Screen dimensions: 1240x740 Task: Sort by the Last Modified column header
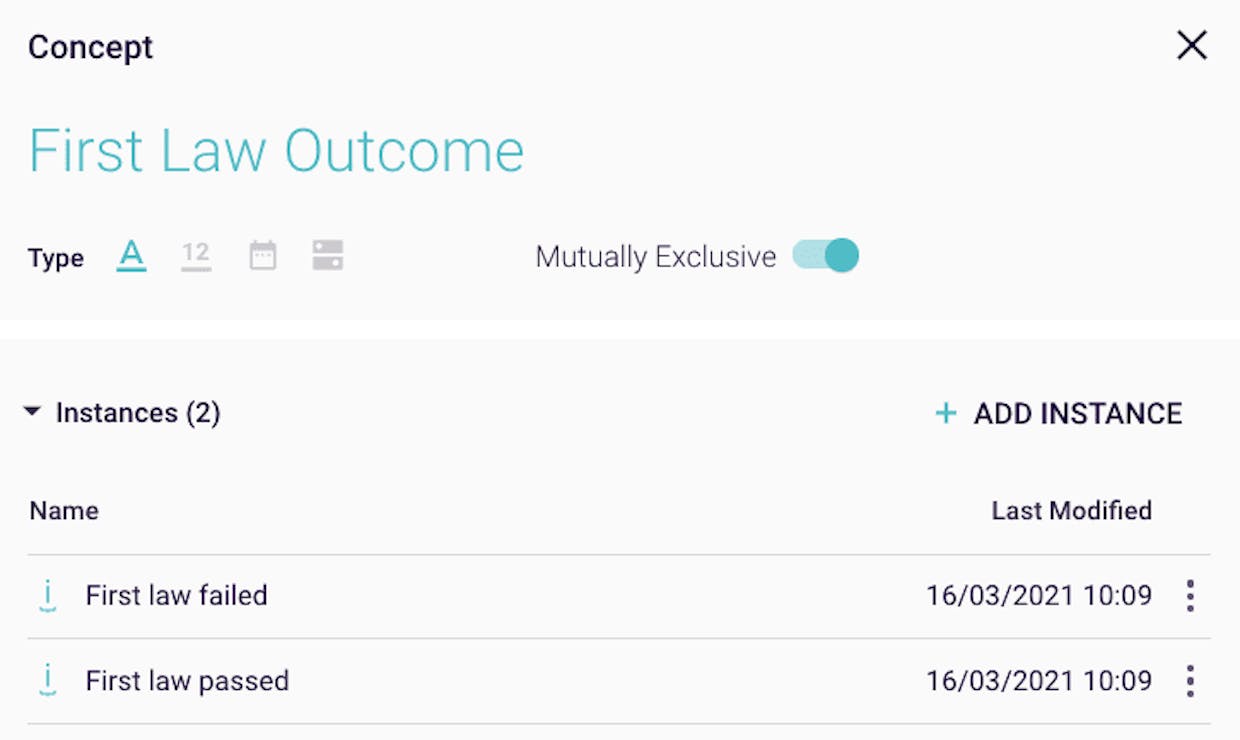tap(1072, 511)
